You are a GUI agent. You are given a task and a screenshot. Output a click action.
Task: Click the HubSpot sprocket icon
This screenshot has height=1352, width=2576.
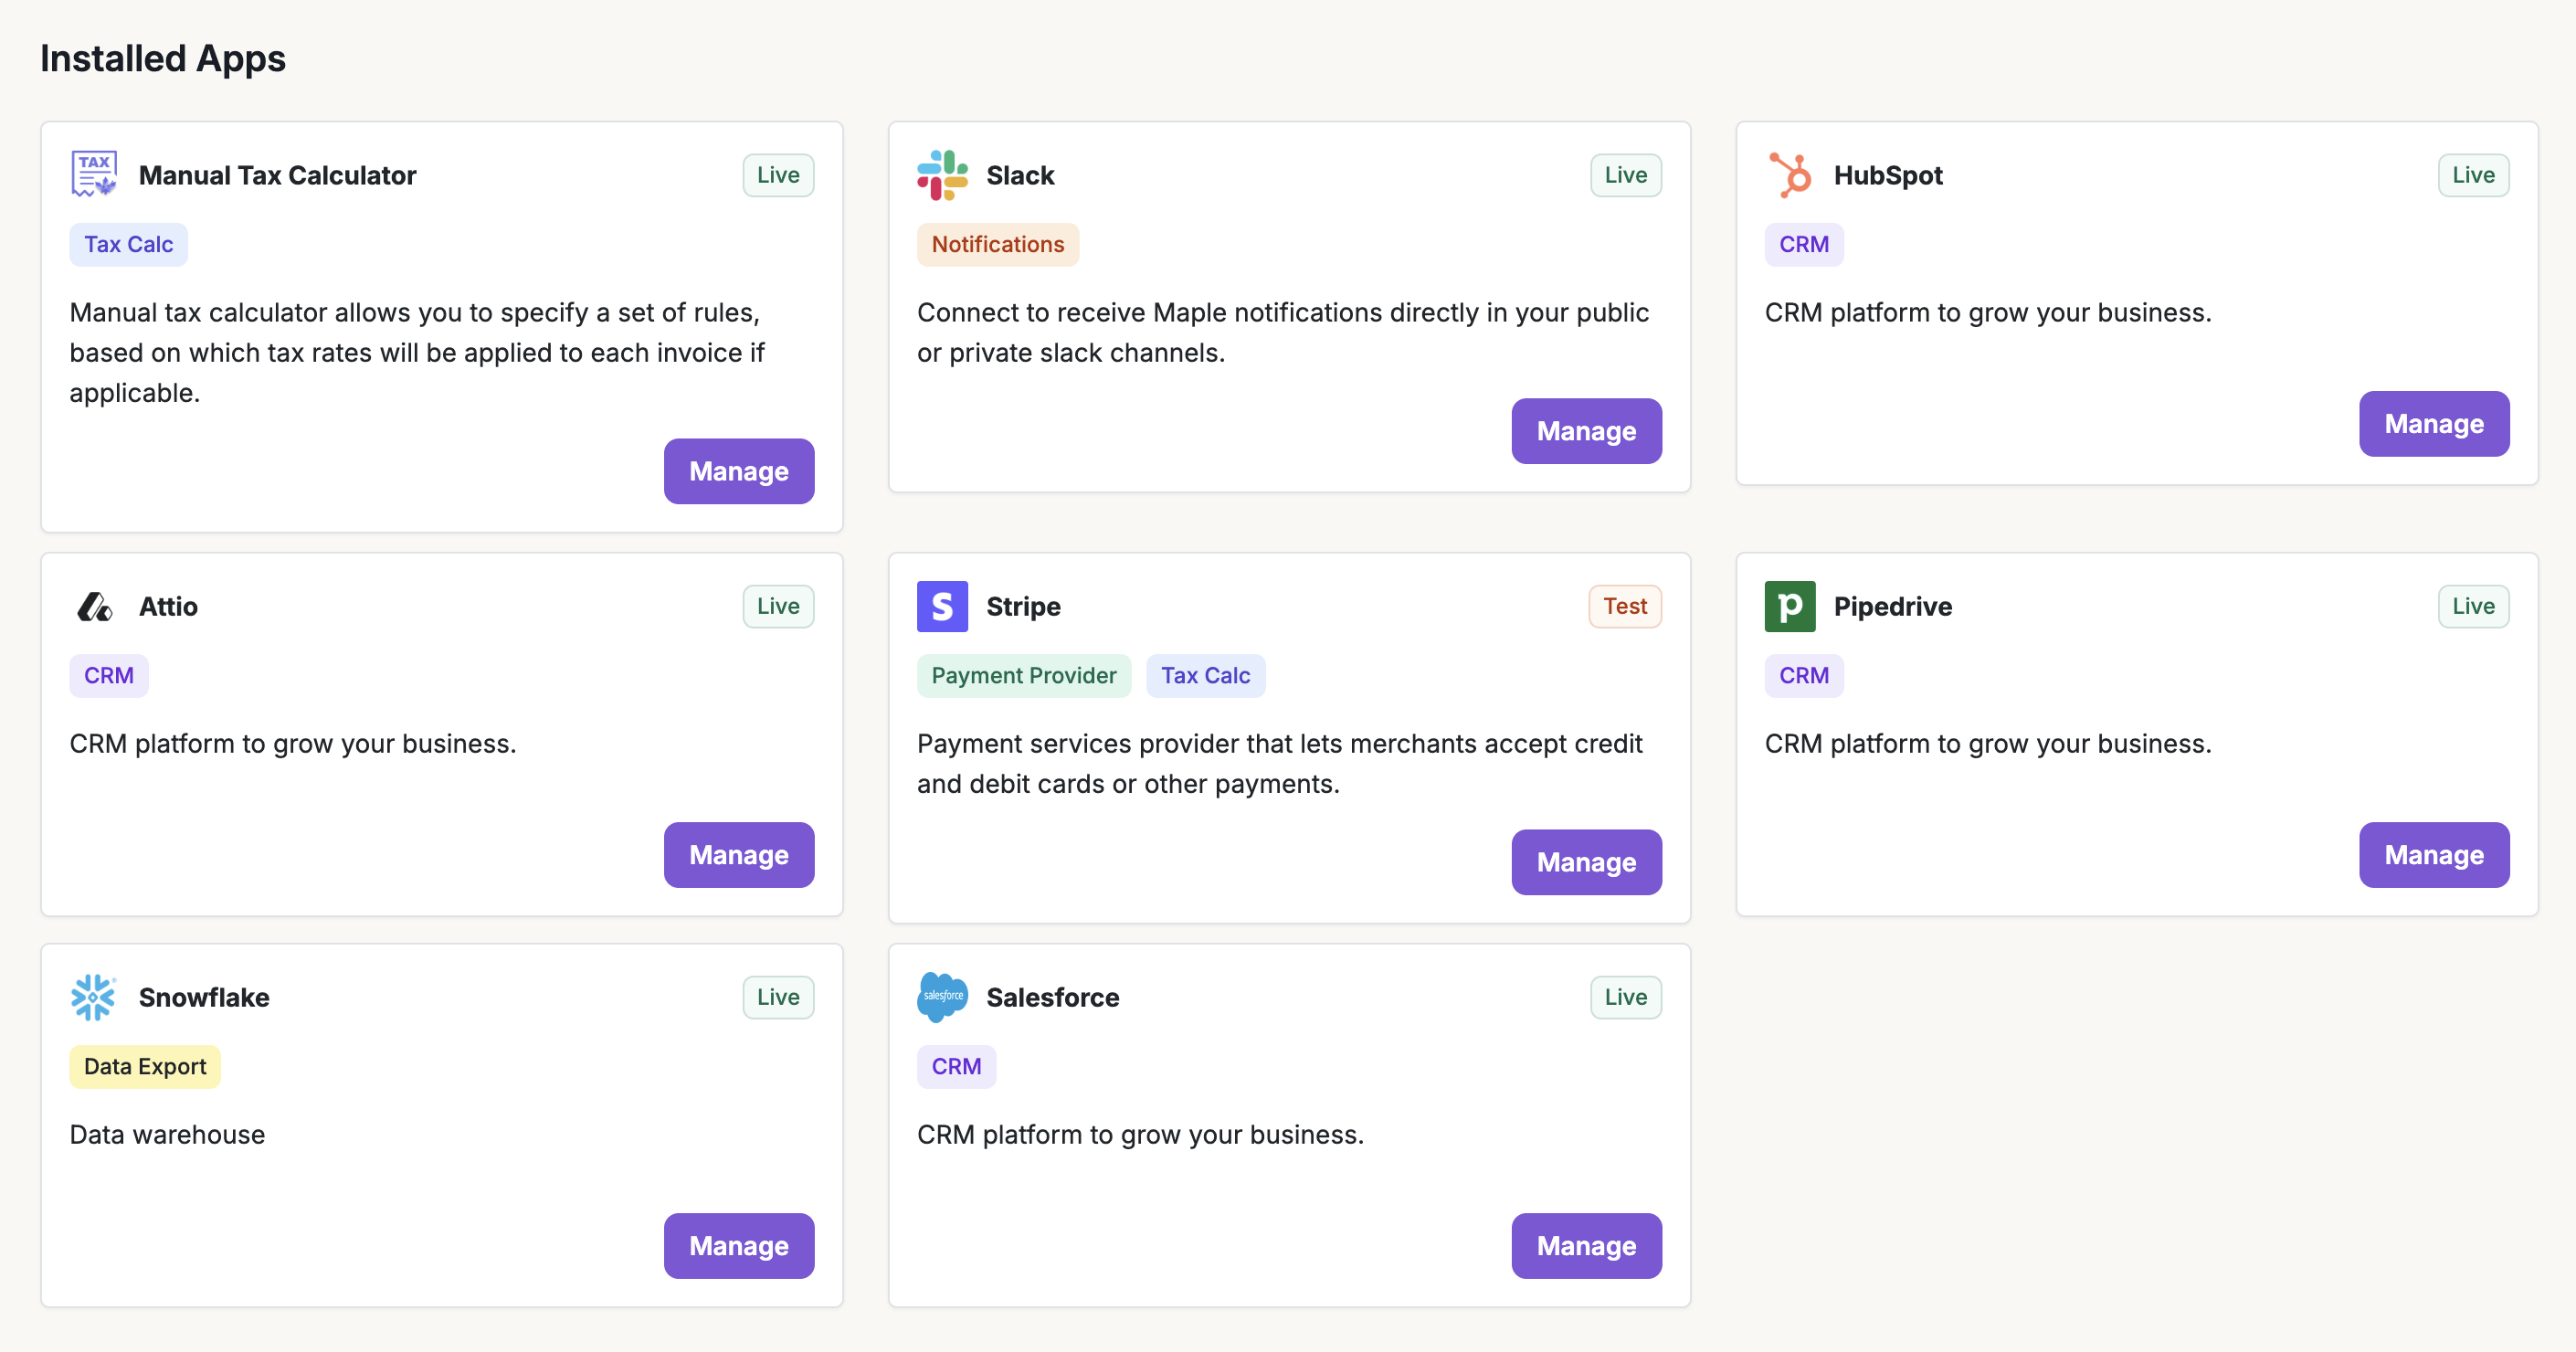coord(1789,175)
